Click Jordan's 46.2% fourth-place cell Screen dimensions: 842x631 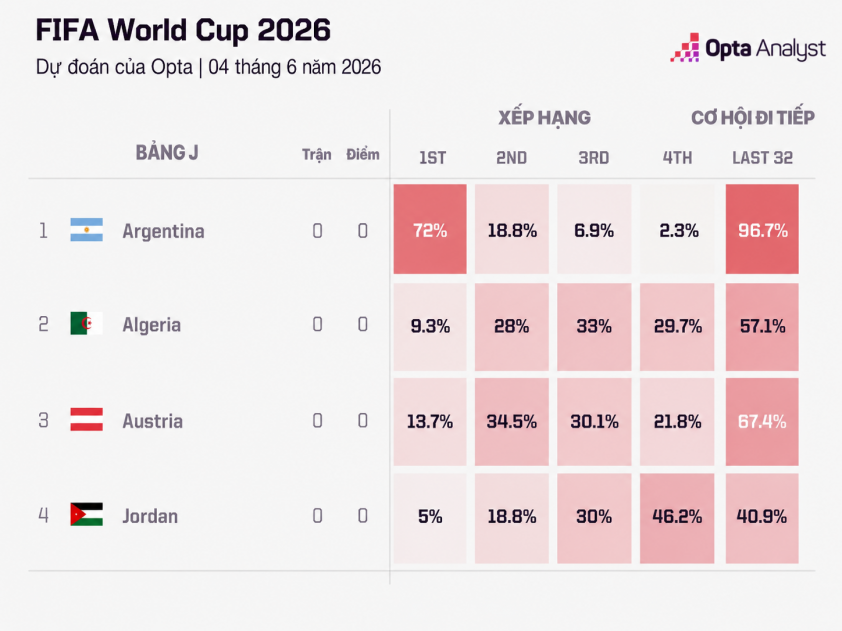coord(677,518)
